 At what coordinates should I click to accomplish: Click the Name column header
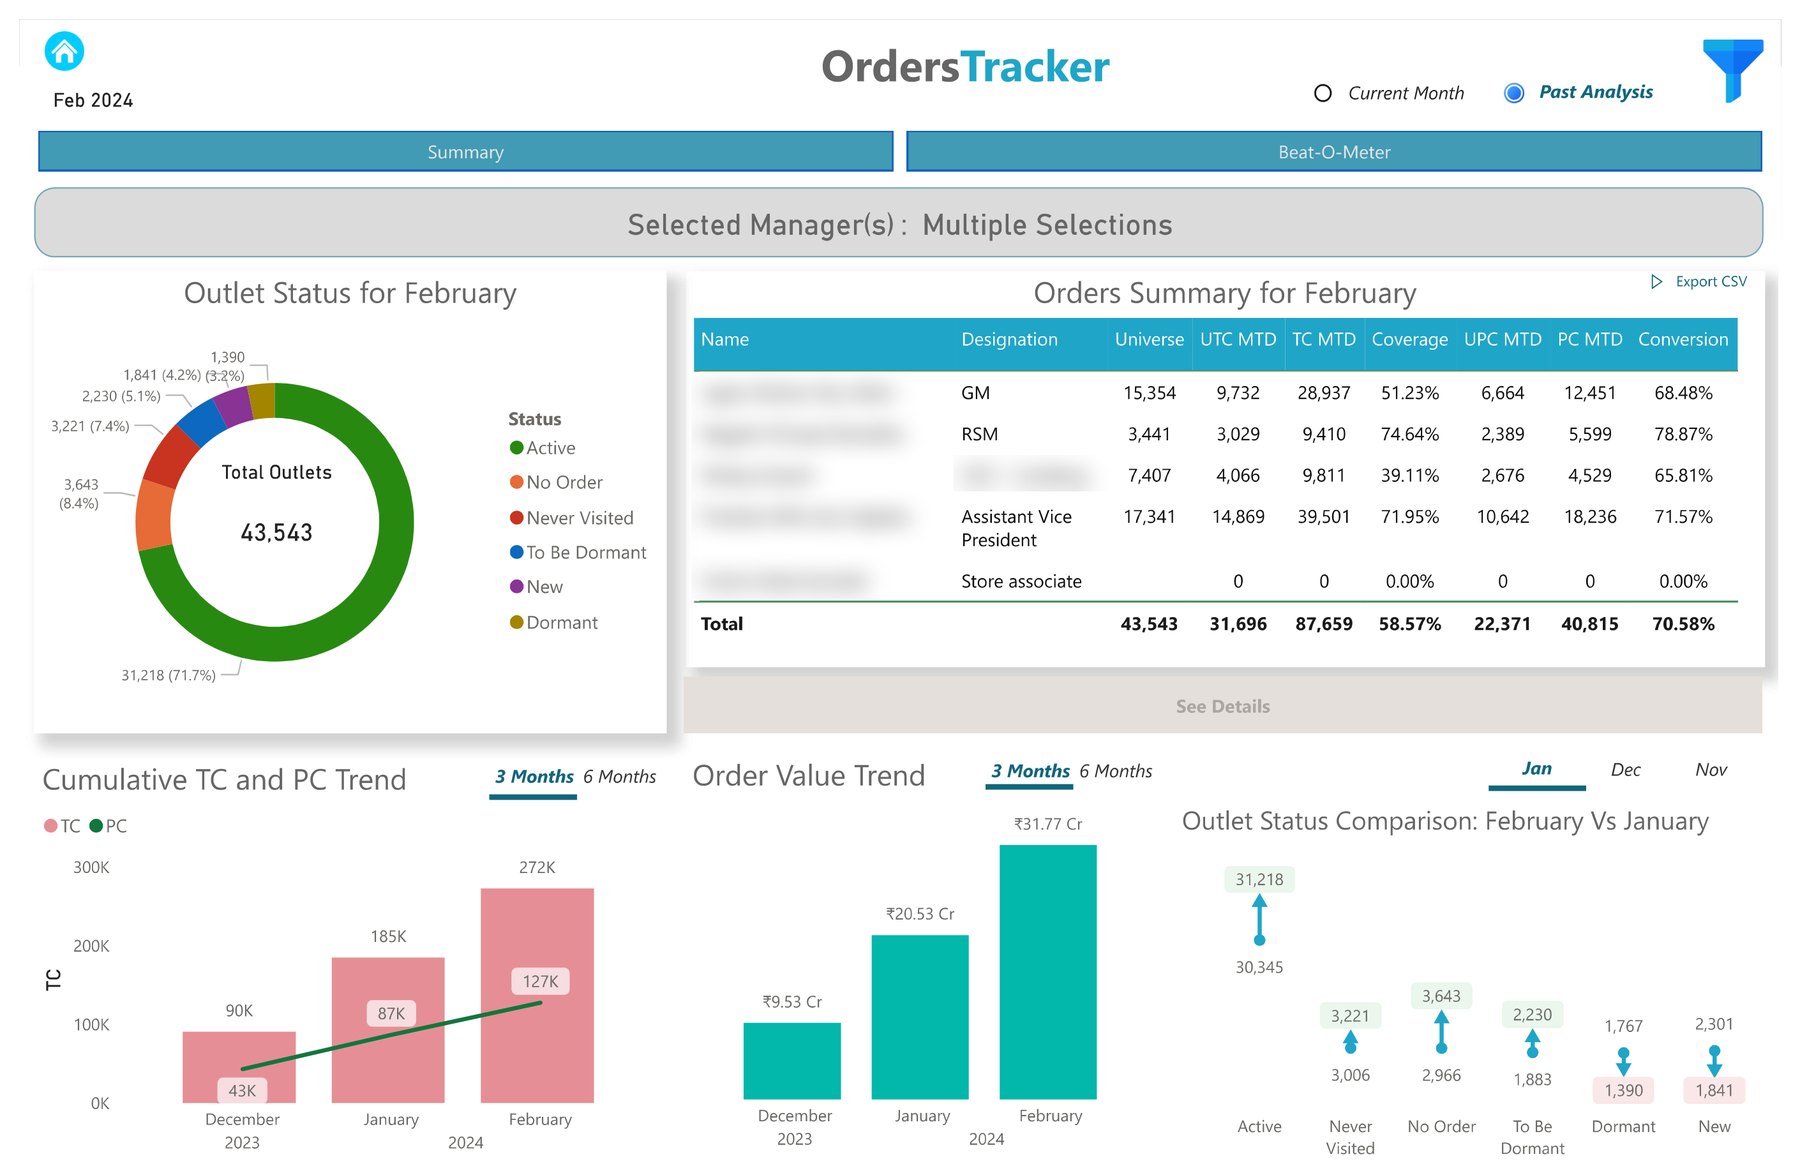tap(725, 340)
